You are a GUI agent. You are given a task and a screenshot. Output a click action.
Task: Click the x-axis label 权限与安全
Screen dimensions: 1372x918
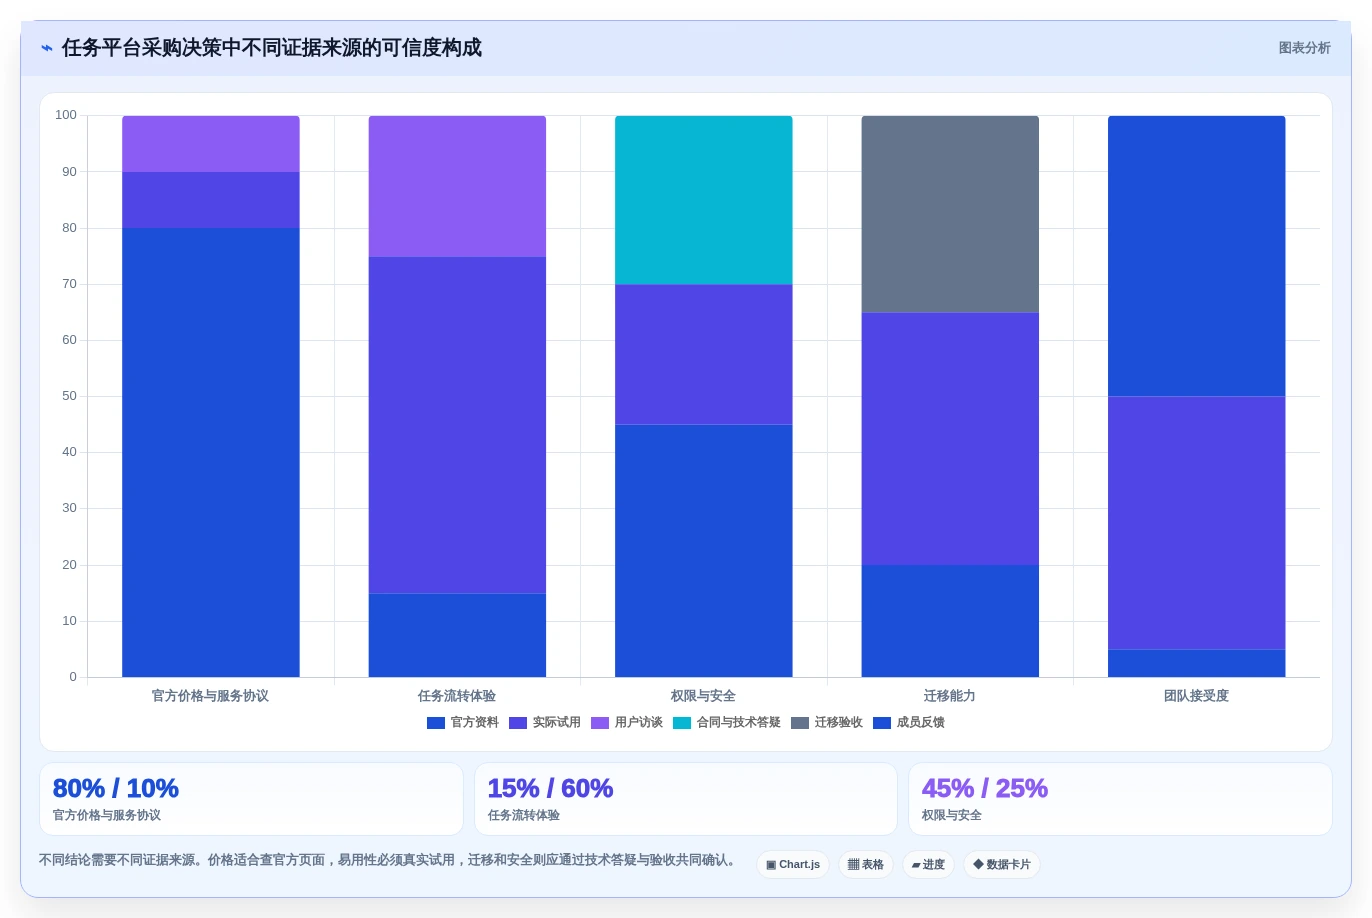[x=704, y=696]
